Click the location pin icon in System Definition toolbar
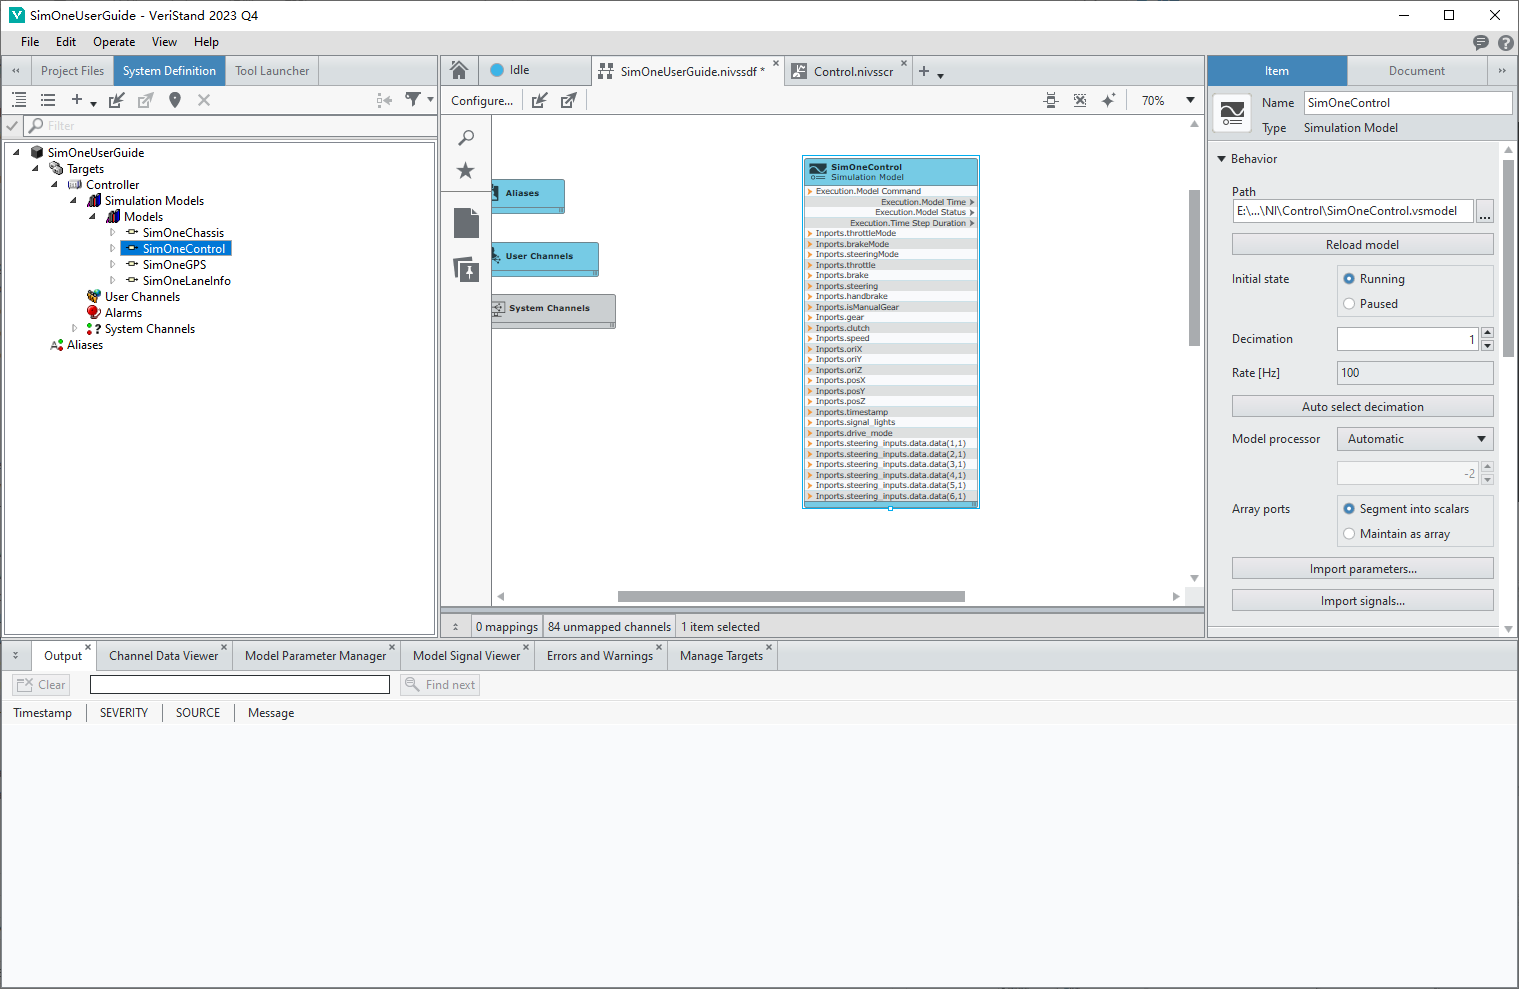Screen dimensions: 1519x989 pyautogui.click(x=175, y=100)
